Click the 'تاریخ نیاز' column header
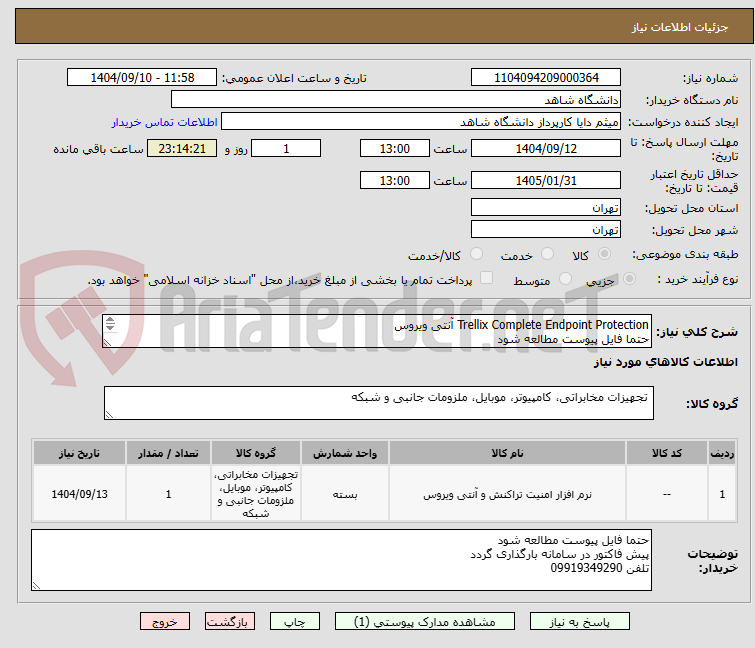Image resolution: width=755 pixels, height=648 pixels. [79, 453]
